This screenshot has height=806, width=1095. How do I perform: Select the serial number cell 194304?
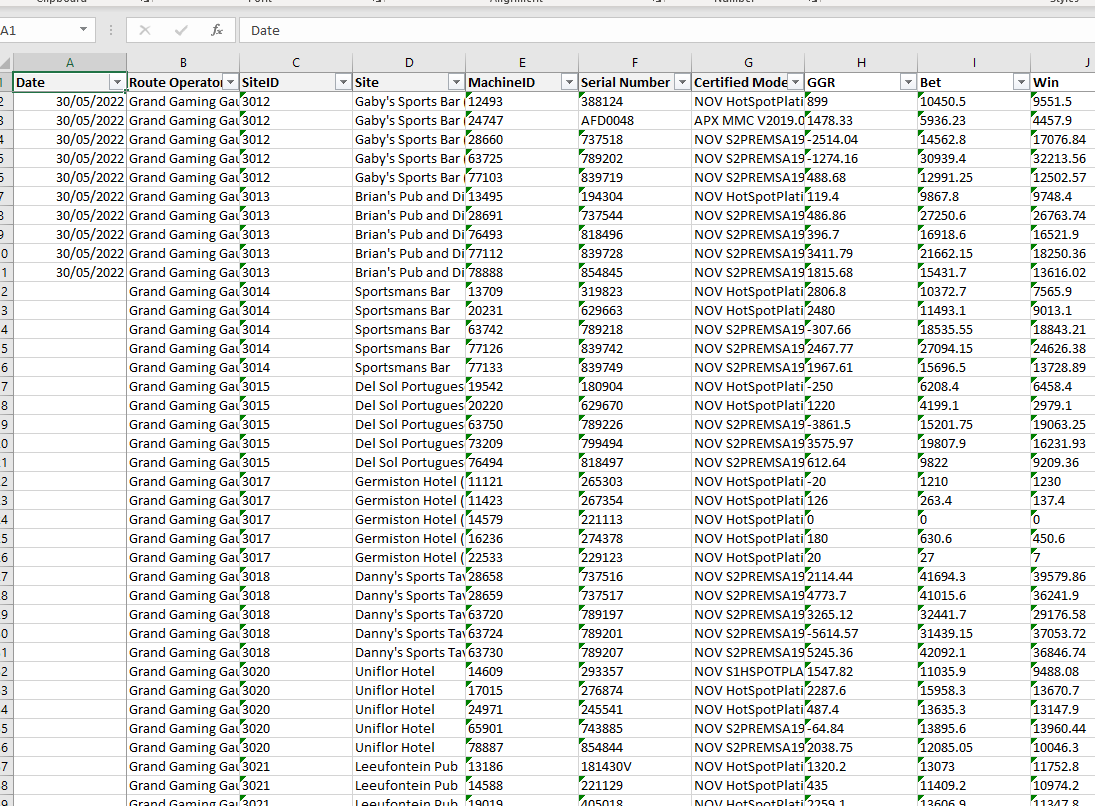point(635,196)
